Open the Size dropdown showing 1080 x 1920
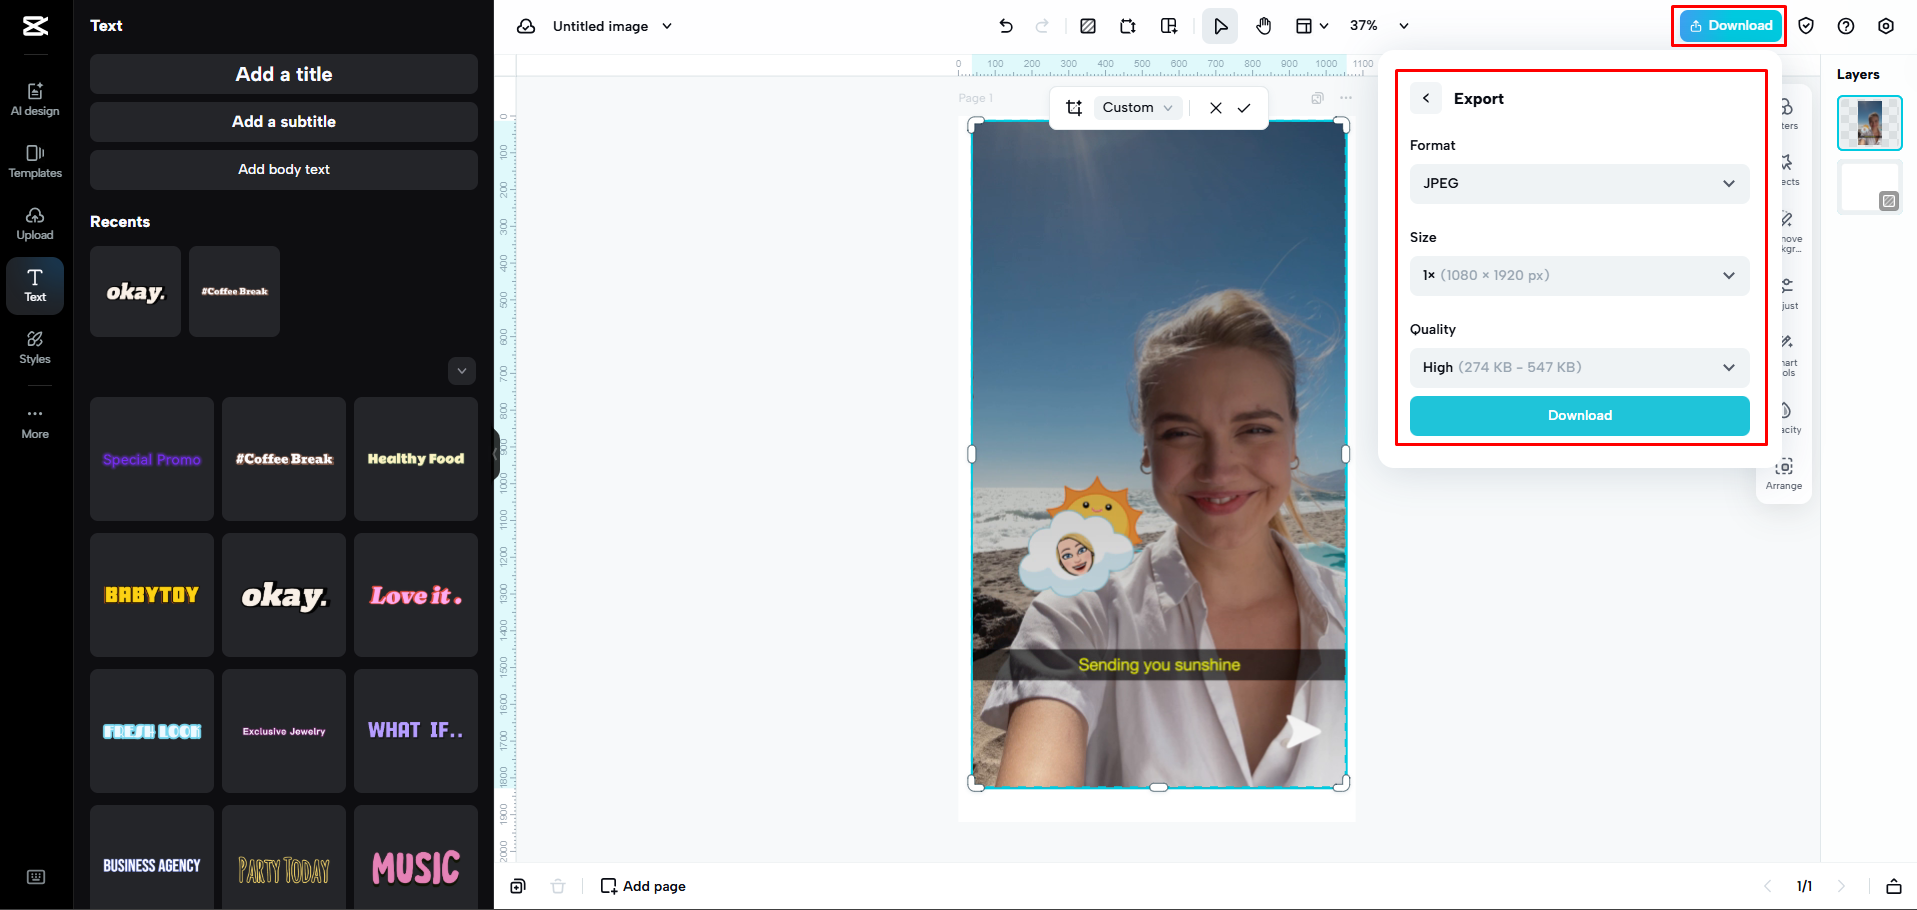 coord(1578,275)
